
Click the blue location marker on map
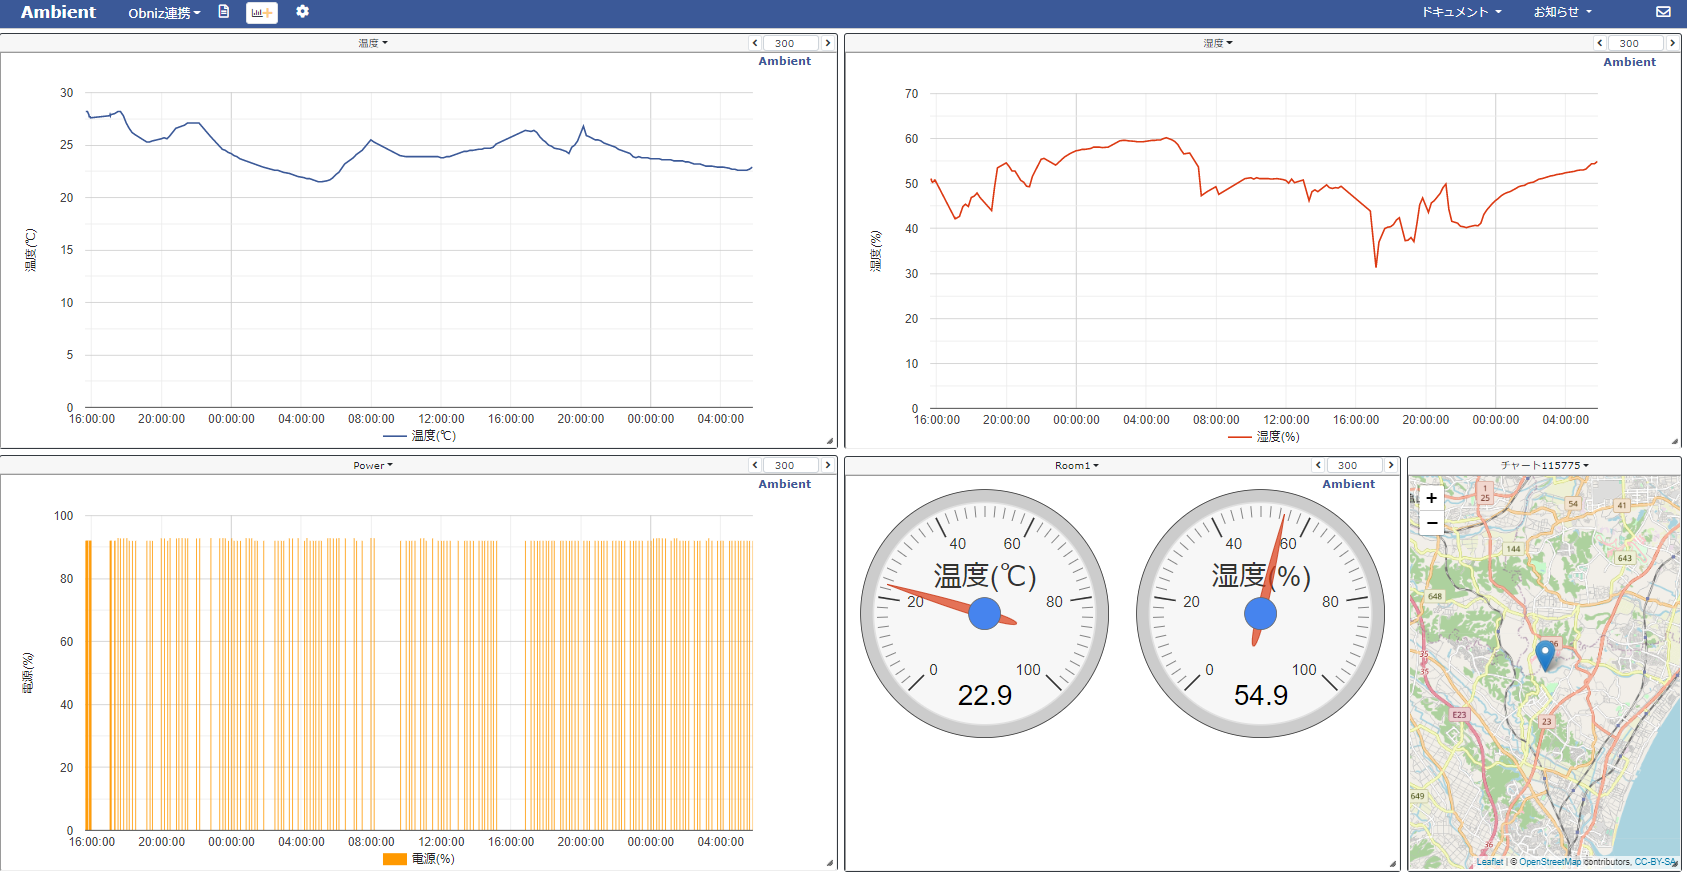pyautogui.click(x=1545, y=655)
